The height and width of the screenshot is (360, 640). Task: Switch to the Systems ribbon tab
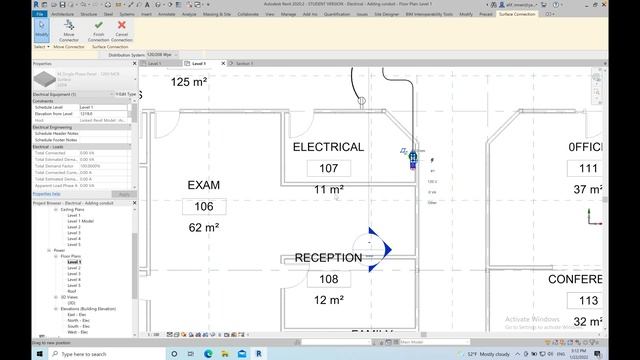pos(127,14)
